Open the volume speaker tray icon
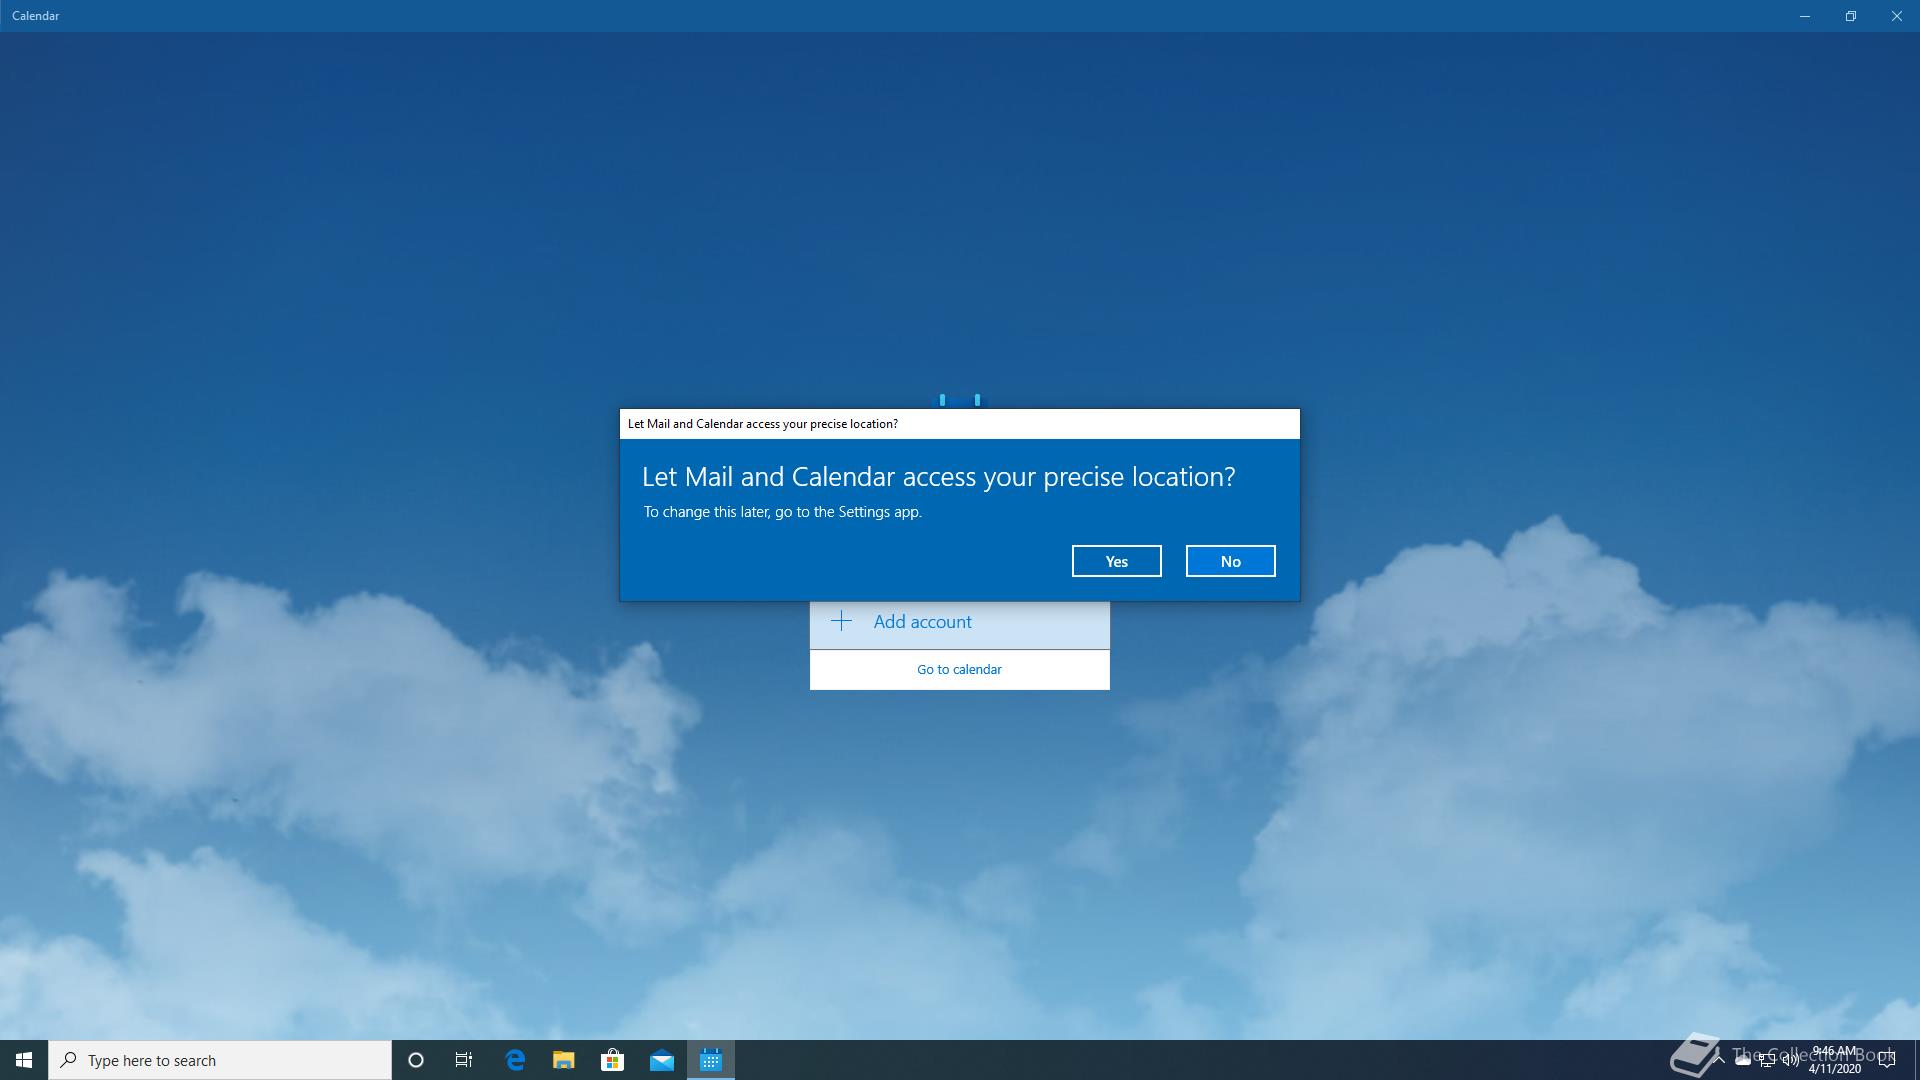This screenshot has height=1080, width=1920. coord(1791,1060)
